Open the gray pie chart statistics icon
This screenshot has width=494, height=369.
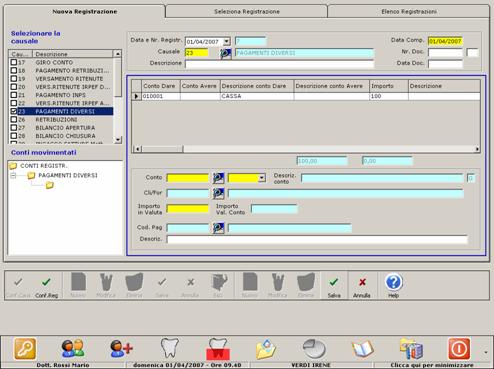click(314, 349)
